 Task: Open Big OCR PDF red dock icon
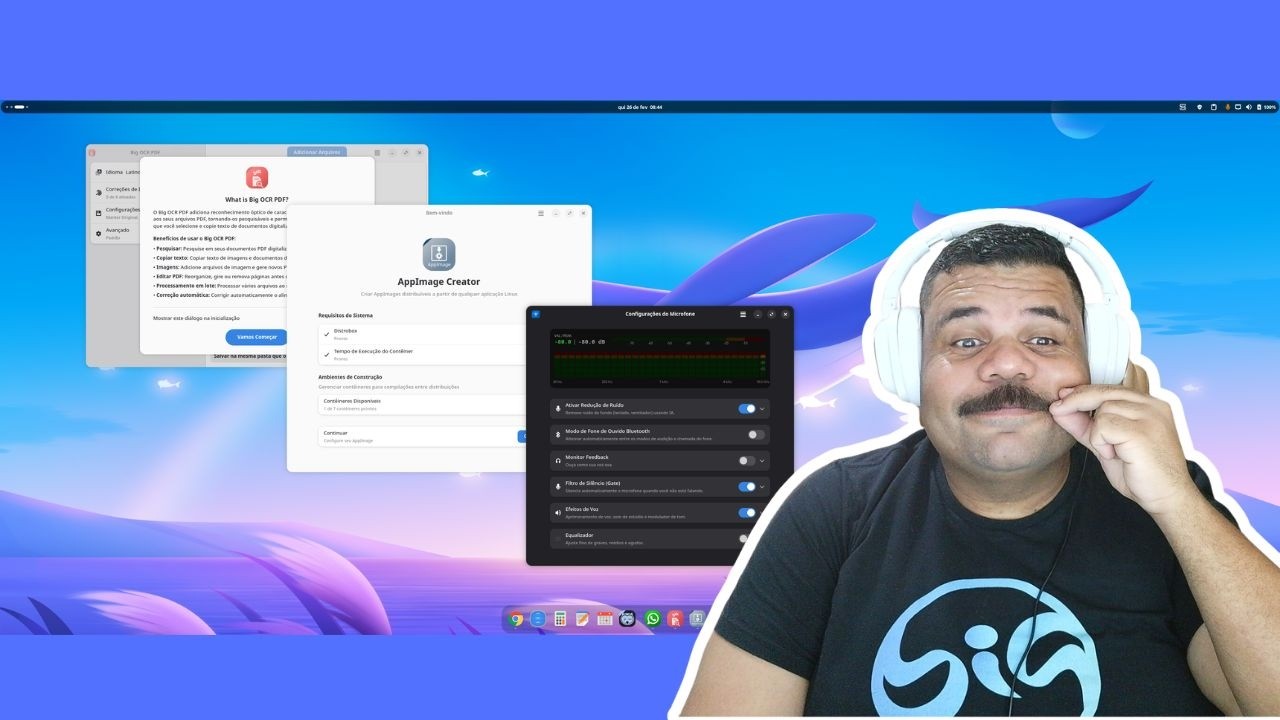coord(675,619)
